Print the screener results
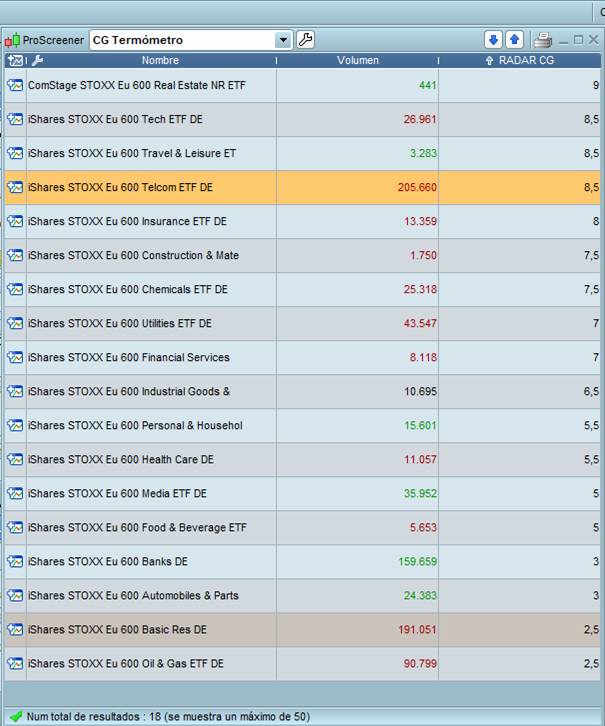Screen dimensions: 605x726 (x=543, y=40)
